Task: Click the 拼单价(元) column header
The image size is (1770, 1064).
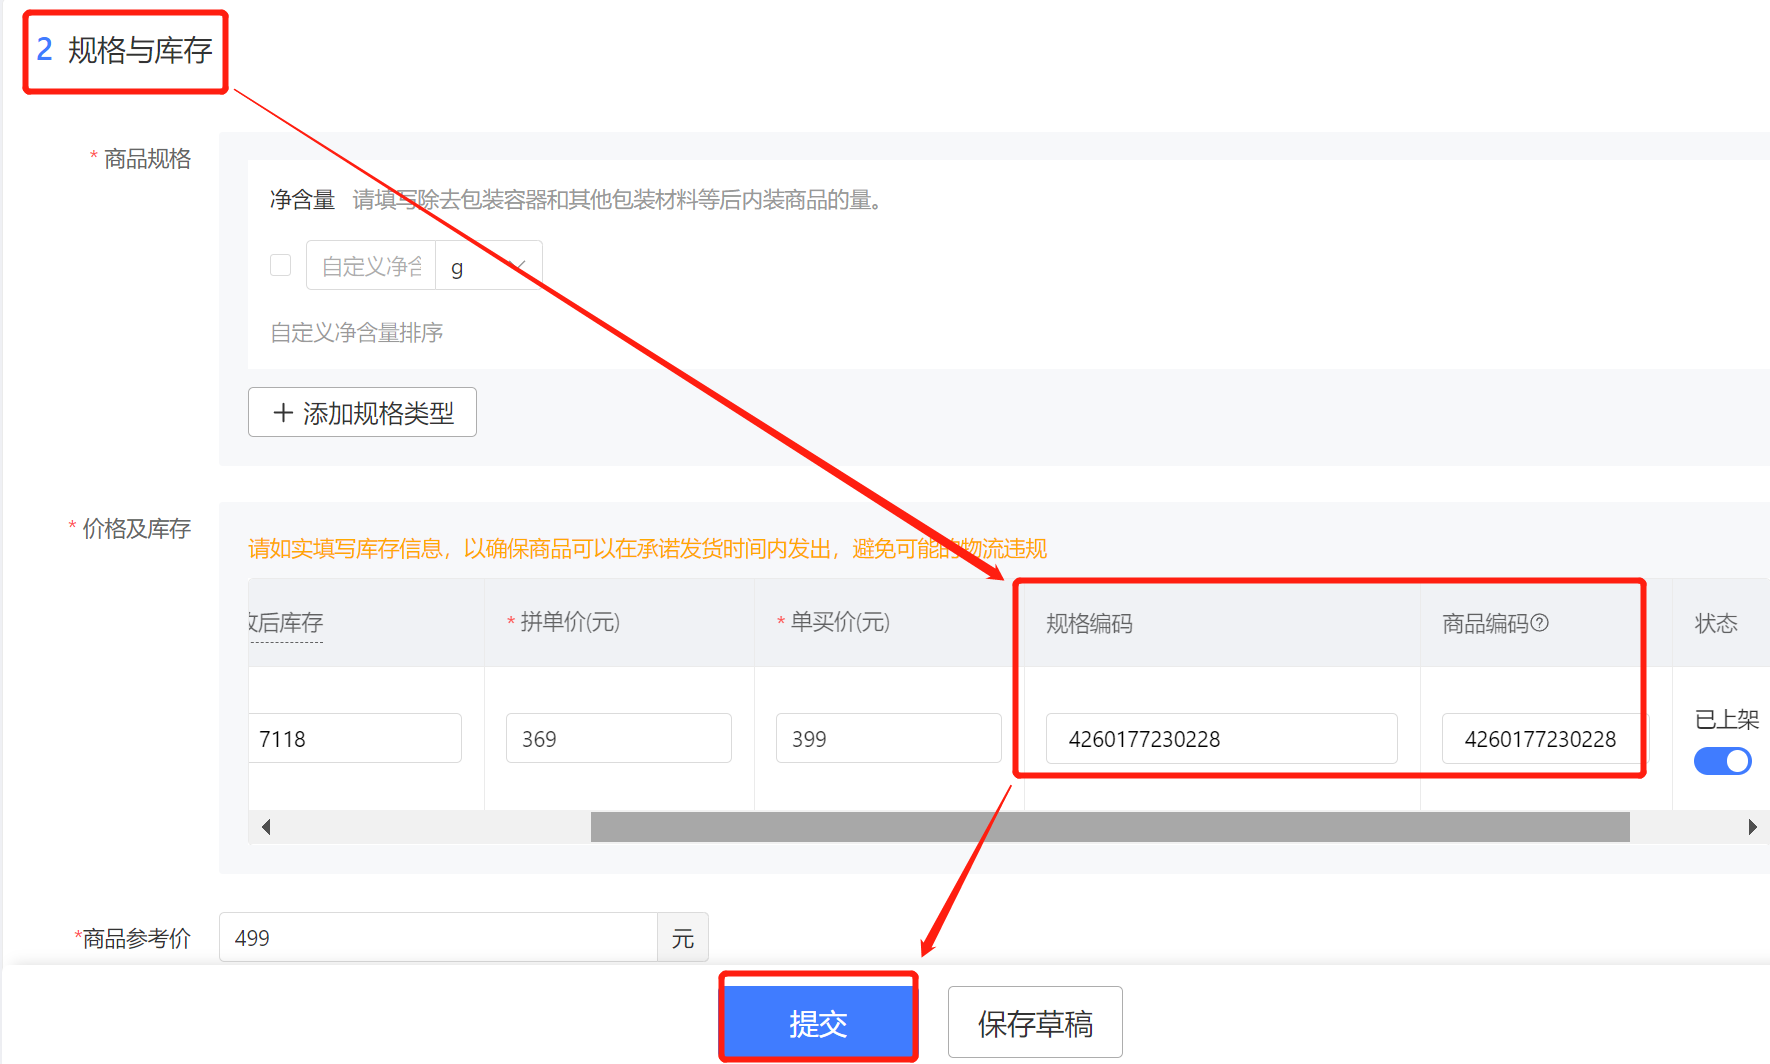Action: coord(570,622)
